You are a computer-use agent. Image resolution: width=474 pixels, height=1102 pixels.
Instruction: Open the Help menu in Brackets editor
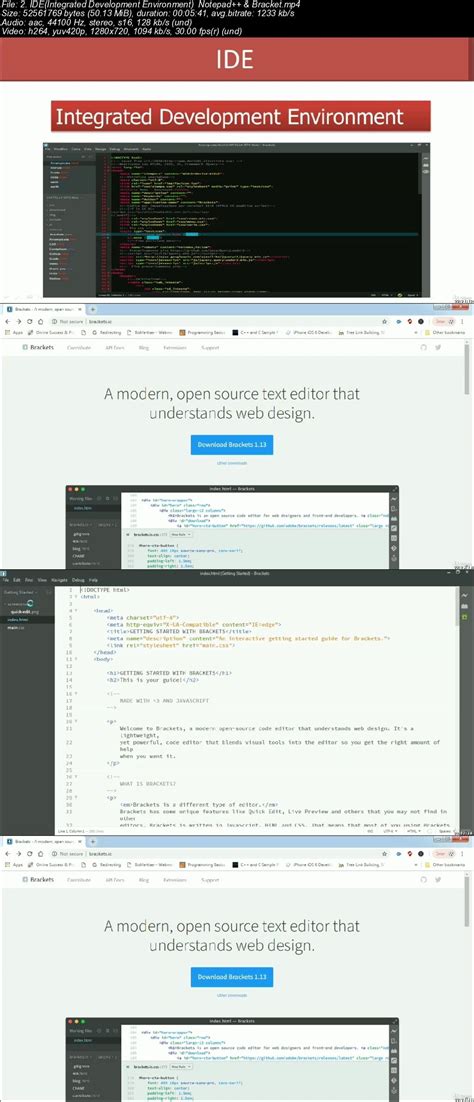pyautogui.click(x=94, y=580)
